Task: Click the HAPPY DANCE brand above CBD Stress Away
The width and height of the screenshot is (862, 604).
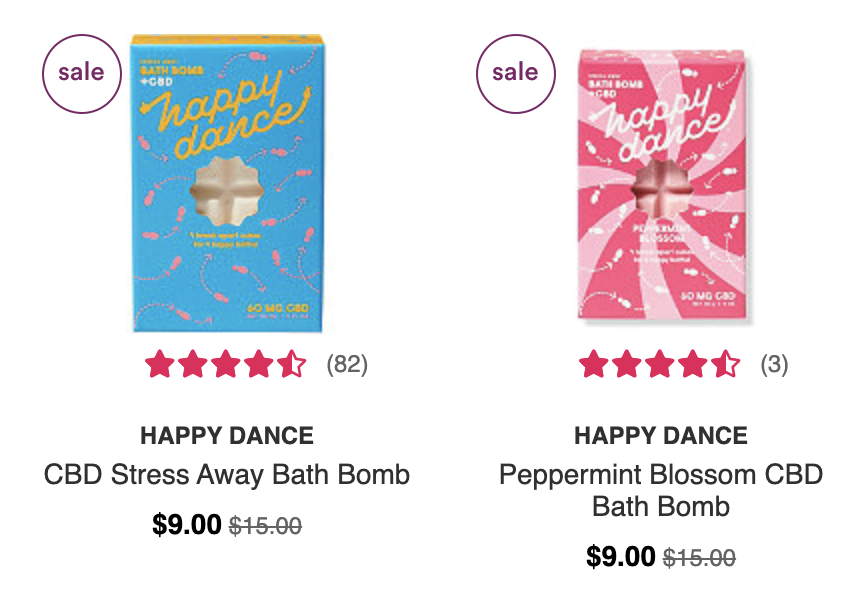Action: coord(227,436)
